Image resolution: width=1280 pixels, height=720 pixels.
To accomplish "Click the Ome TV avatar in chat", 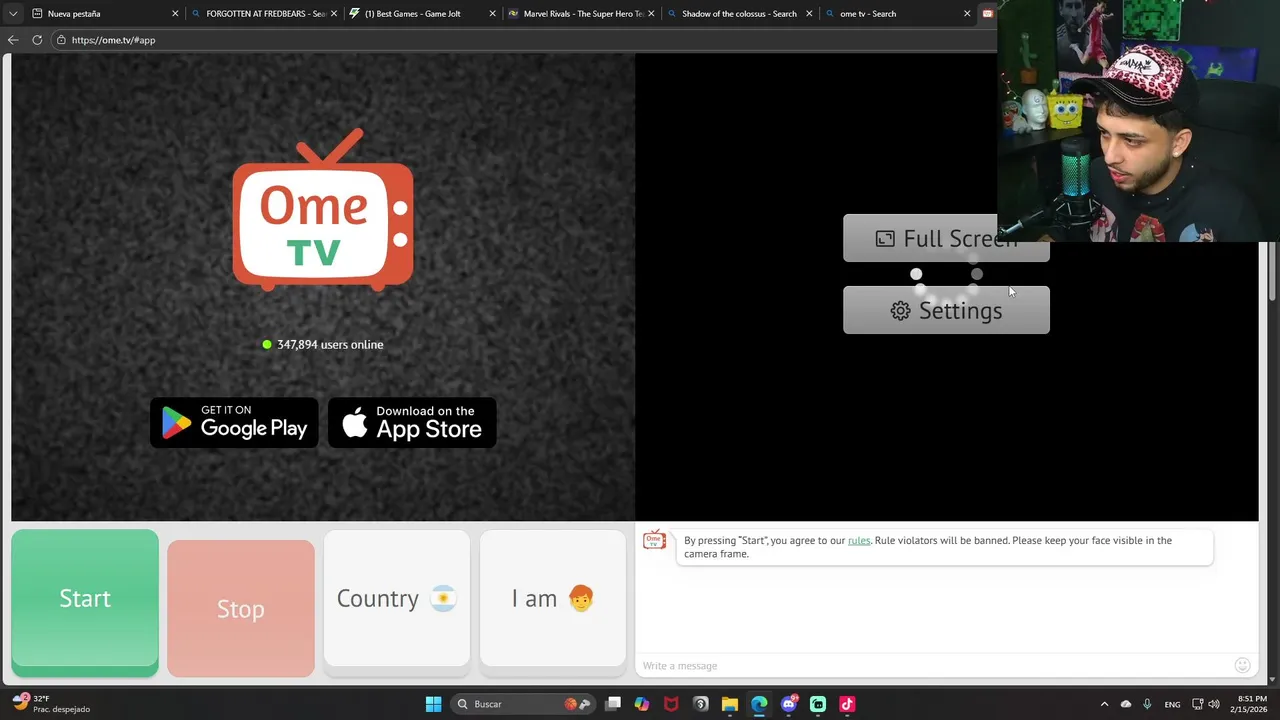I will pyautogui.click(x=654, y=540).
